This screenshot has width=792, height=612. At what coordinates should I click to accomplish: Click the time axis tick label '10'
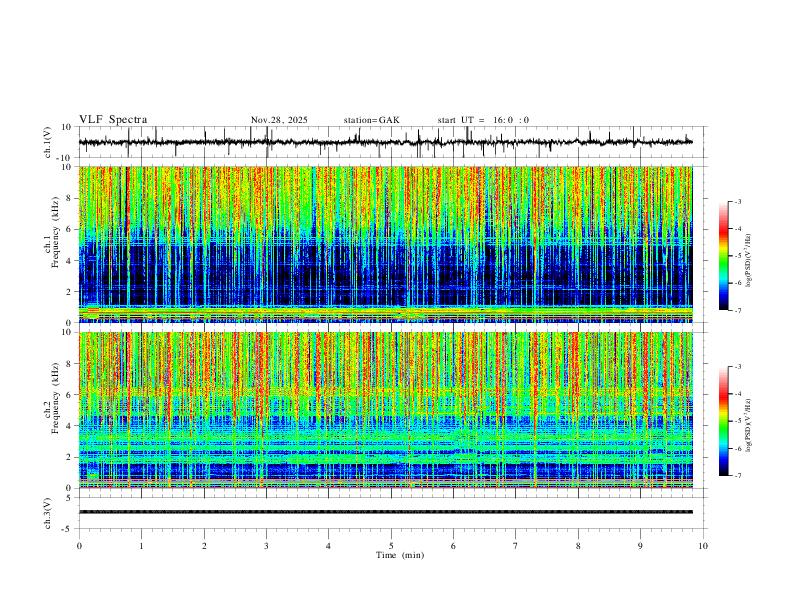703,546
